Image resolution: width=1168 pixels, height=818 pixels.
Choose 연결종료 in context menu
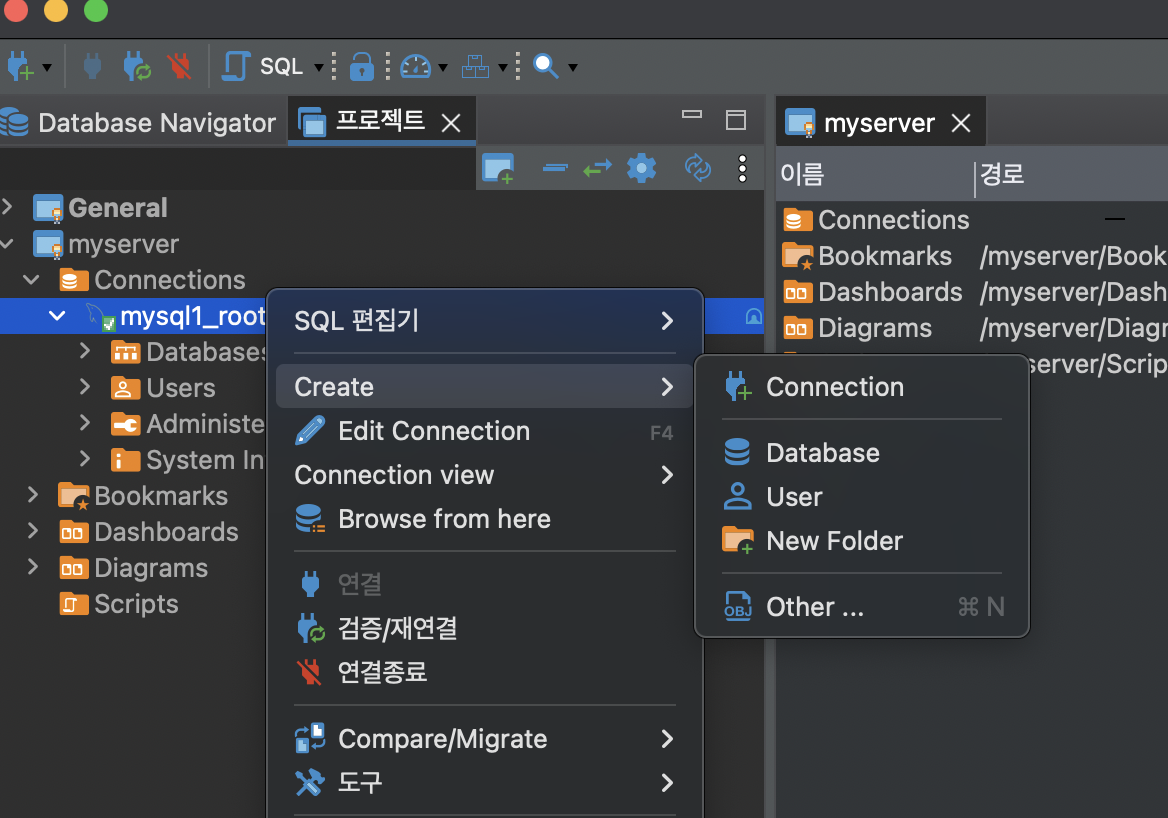click(484, 672)
